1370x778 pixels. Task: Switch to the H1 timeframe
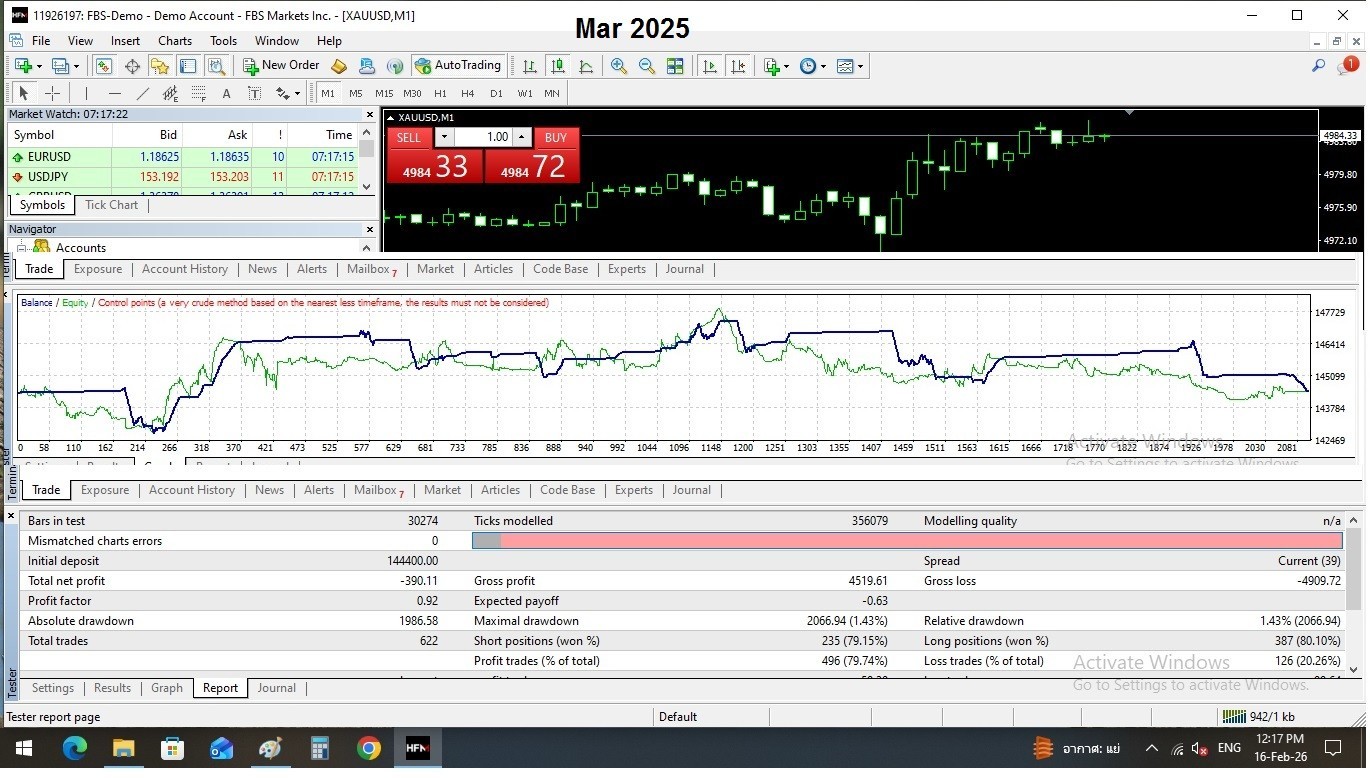pyautogui.click(x=440, y=93)
